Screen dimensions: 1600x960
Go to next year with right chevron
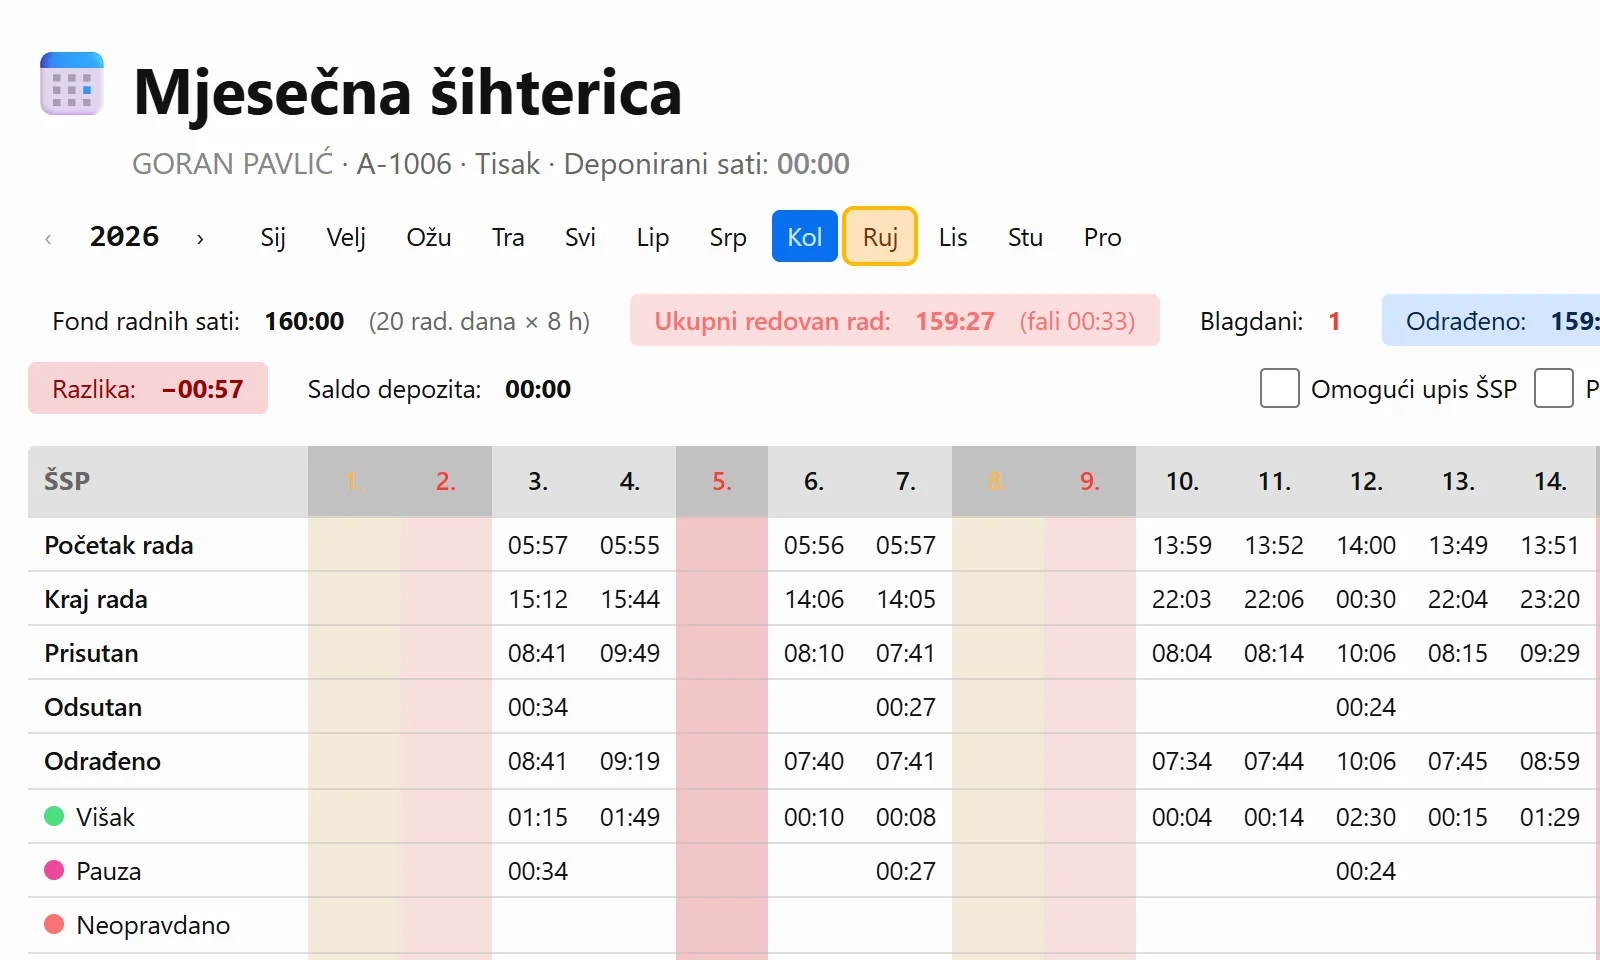click(200, 239)
